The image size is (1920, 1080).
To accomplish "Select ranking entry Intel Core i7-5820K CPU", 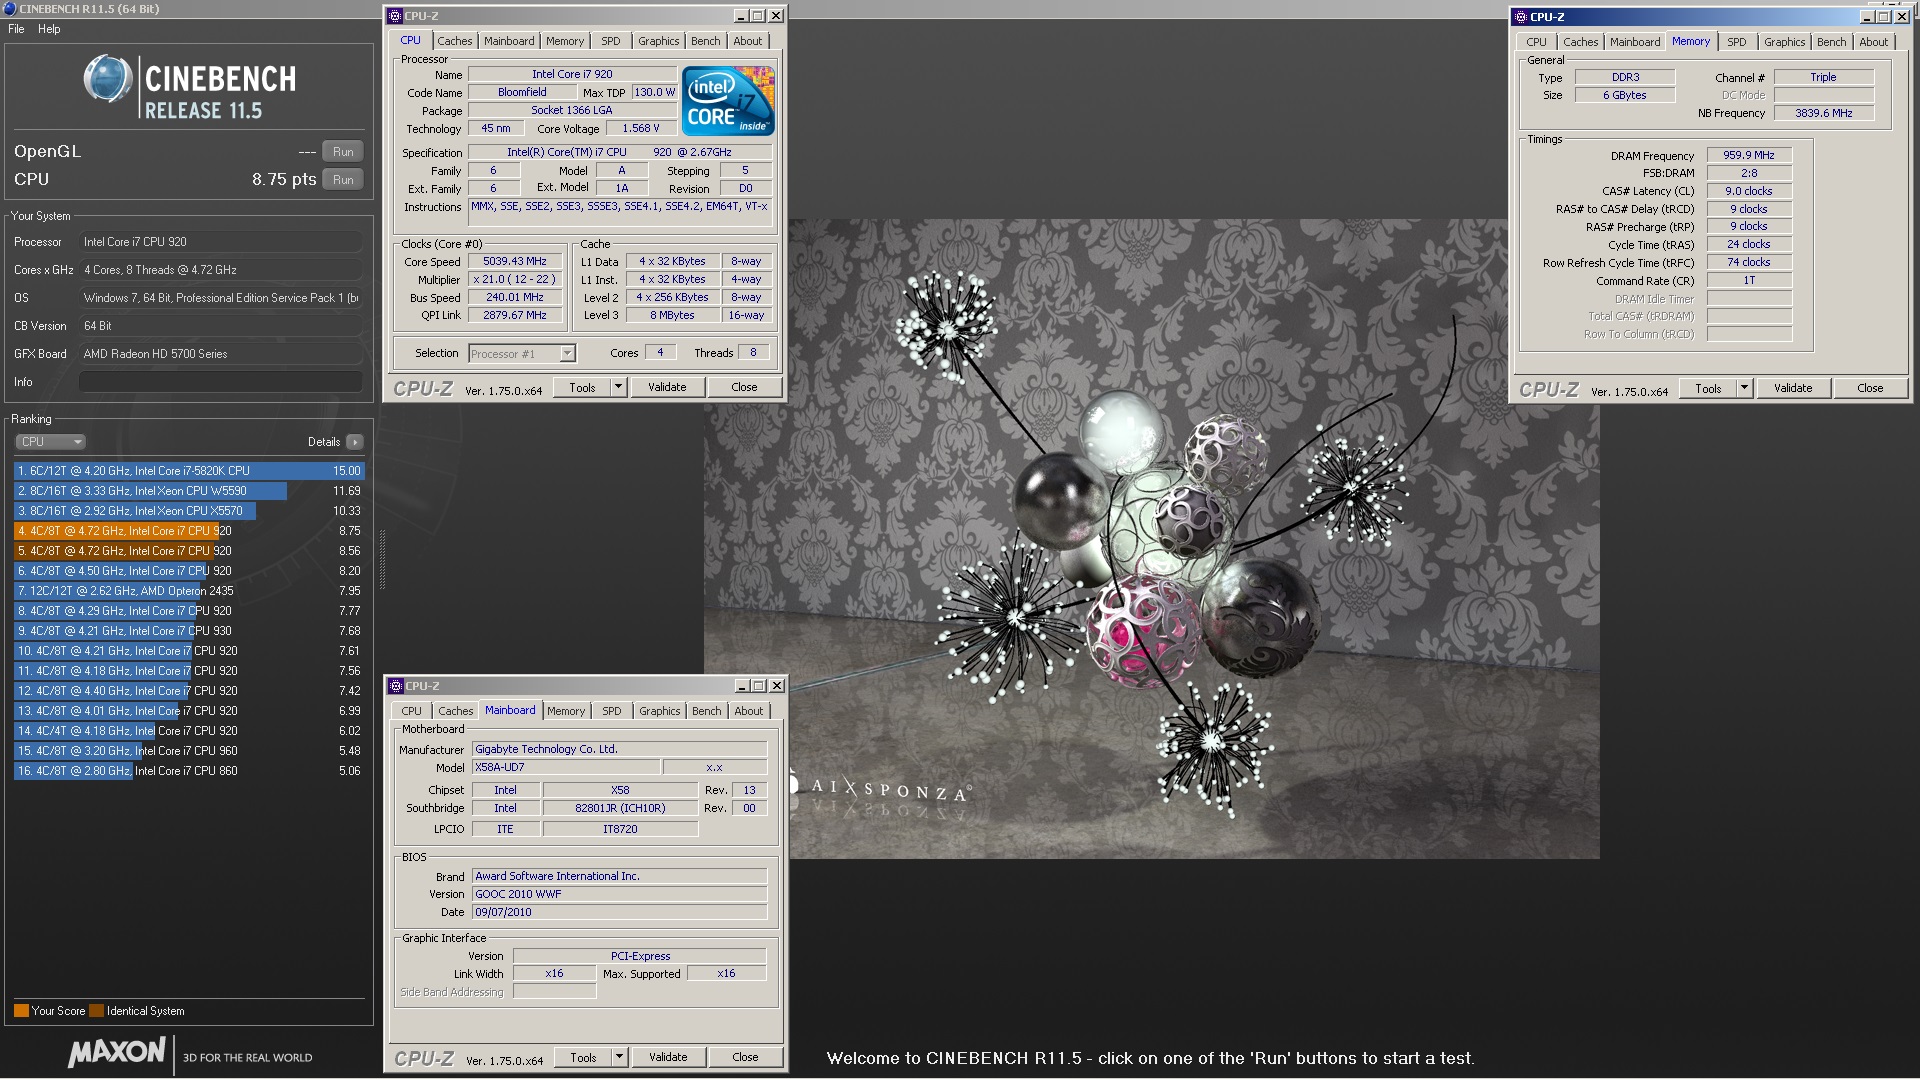I will click(189, 471).
